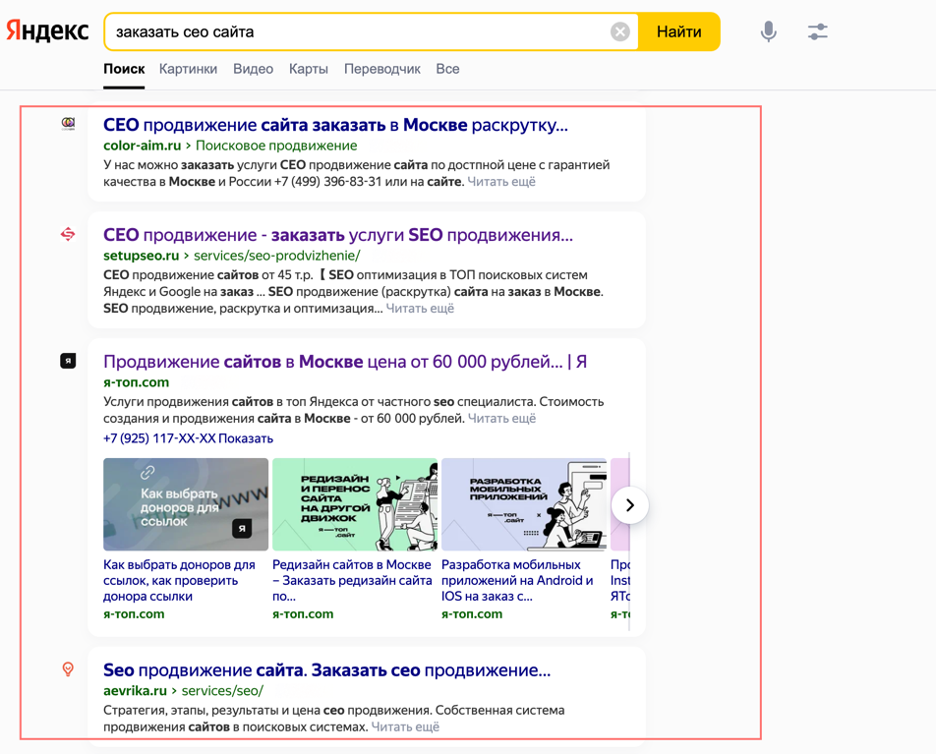Open 'Редизайн и перенос сайта' thumbnail
Viewport: 936px width, 754px height.
355,504
